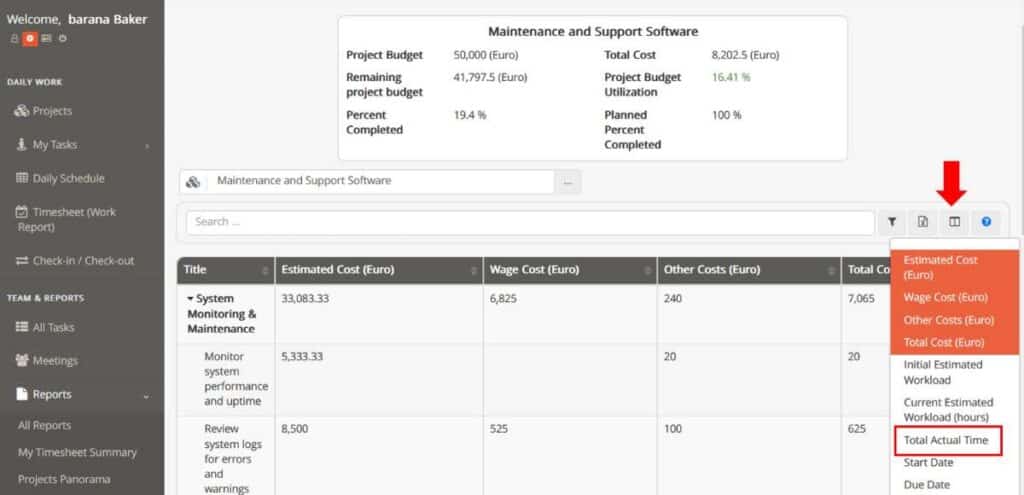This screenshot has width=1024, height=495.
Task: Click the All Tasks list icon
Action: [x=22, y=327]
